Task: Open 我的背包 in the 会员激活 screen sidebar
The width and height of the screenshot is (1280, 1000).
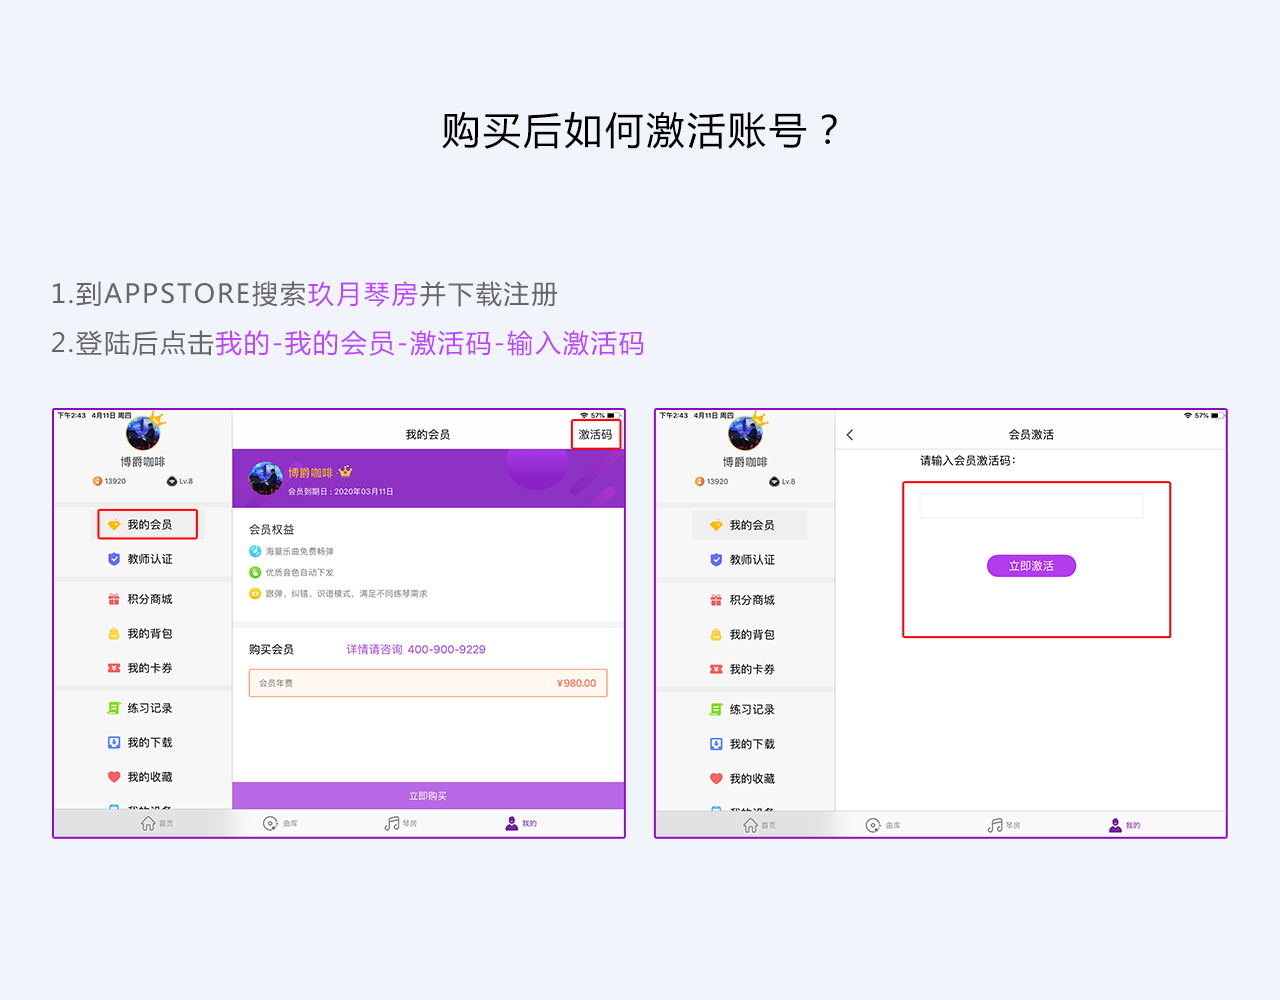Action: [x=742, y=635]
